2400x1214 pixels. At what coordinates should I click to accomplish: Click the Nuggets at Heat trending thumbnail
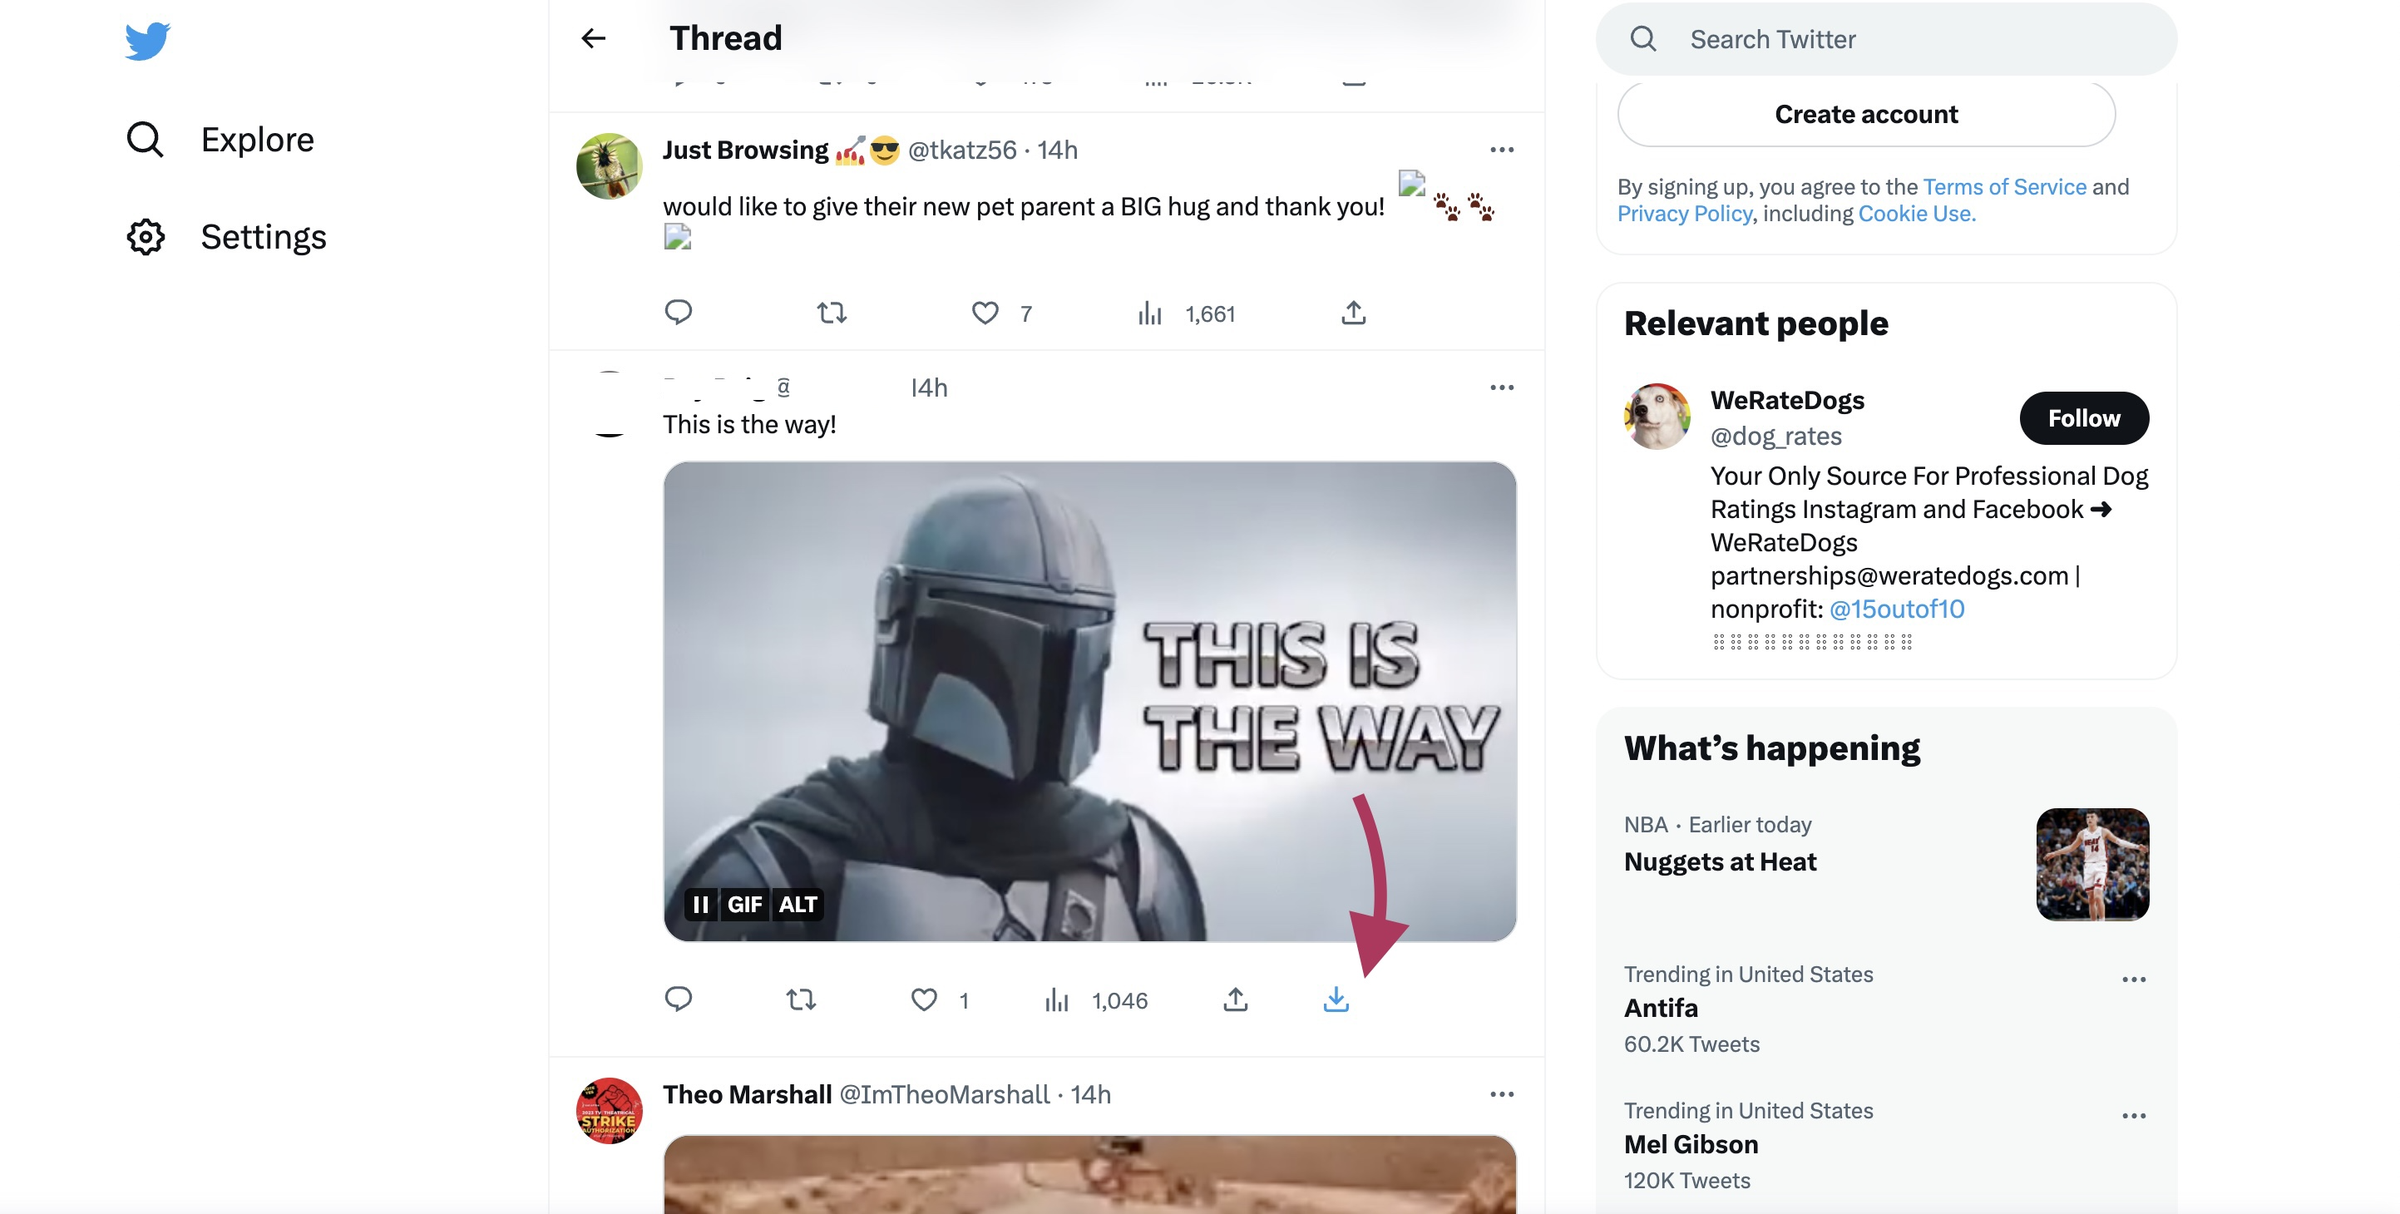coord(2093,864)
